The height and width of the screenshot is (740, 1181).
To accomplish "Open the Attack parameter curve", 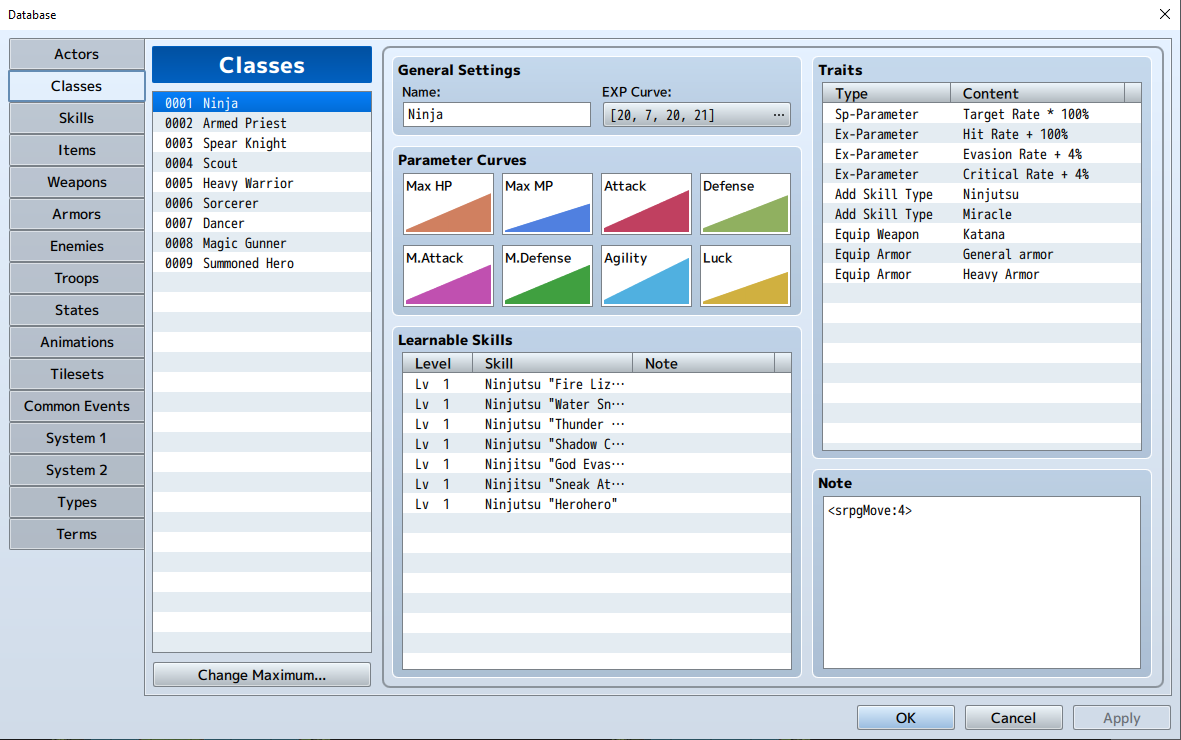I will click(x=646, y=203).
